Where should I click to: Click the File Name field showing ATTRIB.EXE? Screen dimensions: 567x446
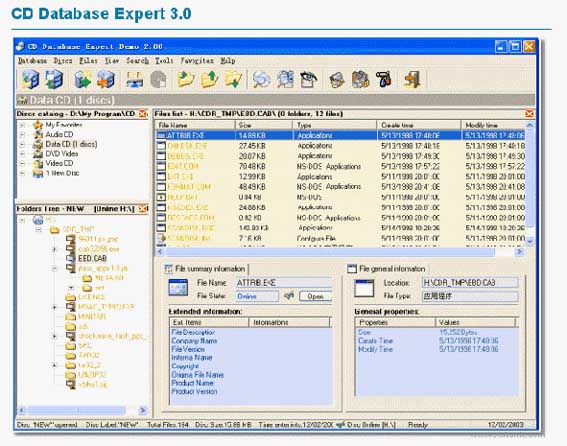point(284,283)
